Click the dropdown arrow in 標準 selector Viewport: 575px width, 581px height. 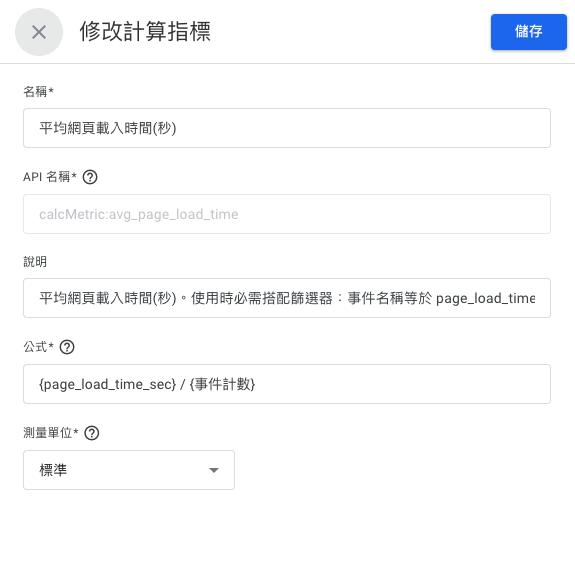[x=214, y=470]
